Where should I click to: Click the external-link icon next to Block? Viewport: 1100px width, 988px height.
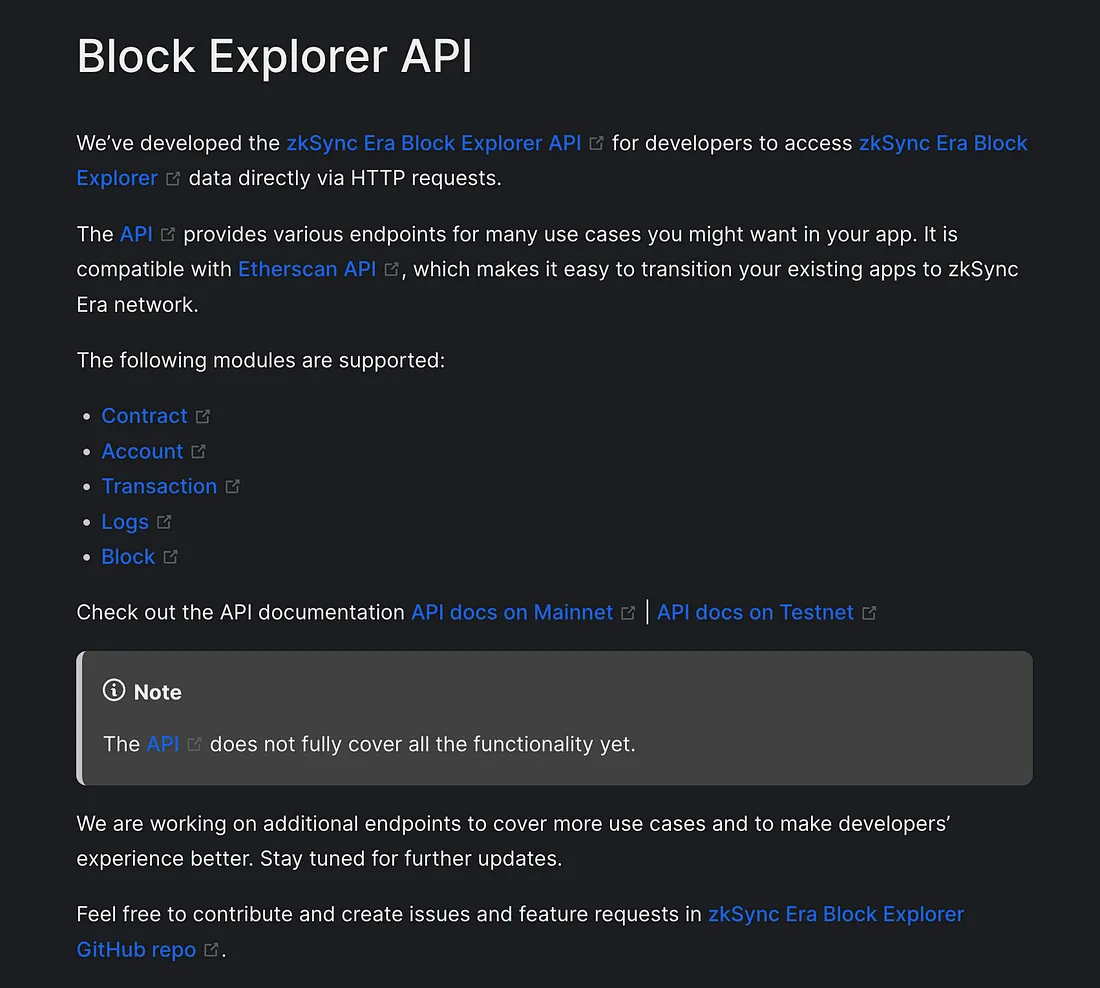click(170, 557)
